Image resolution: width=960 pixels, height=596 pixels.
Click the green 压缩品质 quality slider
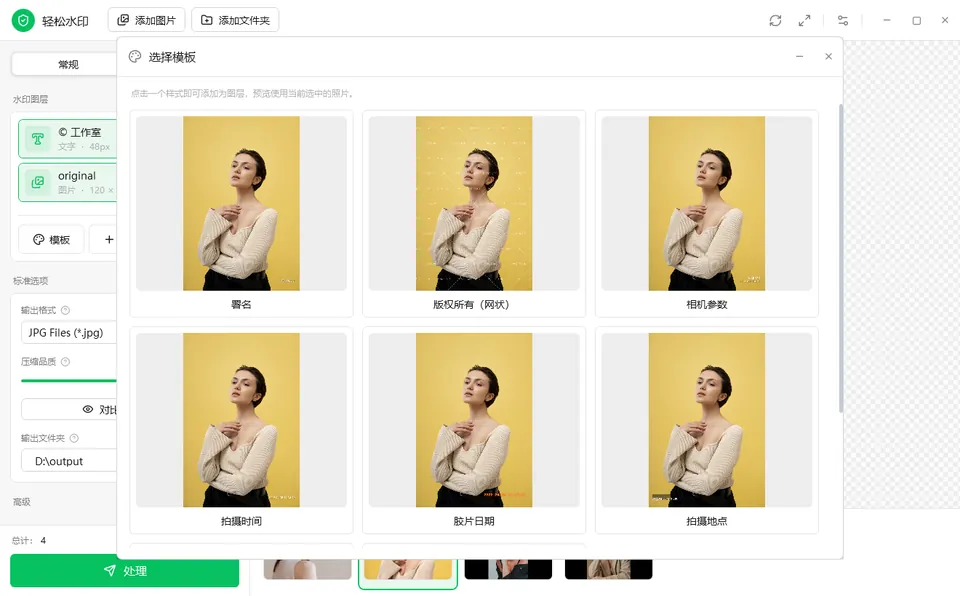click(69, 380)
